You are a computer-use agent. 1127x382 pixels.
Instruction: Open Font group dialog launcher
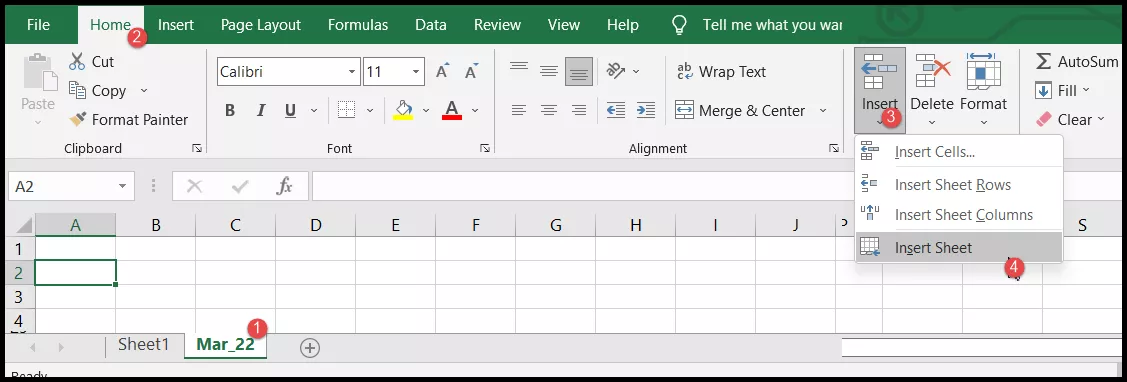[x=485, y=148]
